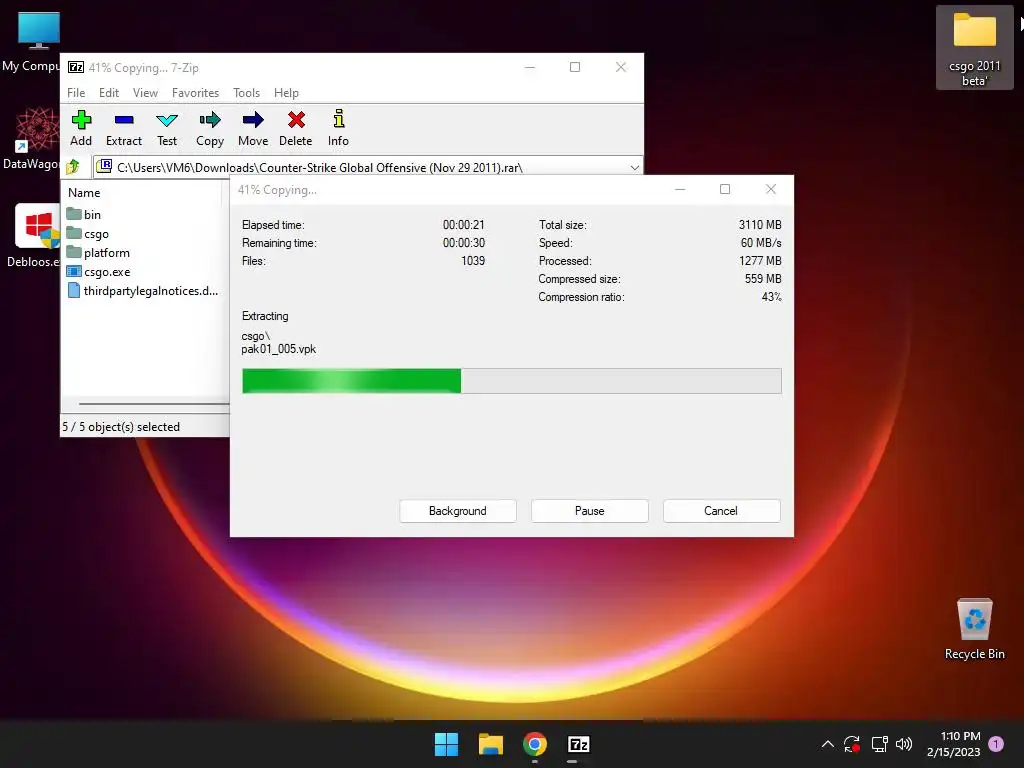Expand the archive path dropdown
Image resolution: width=1024 pixels, height=768 pixels.
tap(634, 168)
